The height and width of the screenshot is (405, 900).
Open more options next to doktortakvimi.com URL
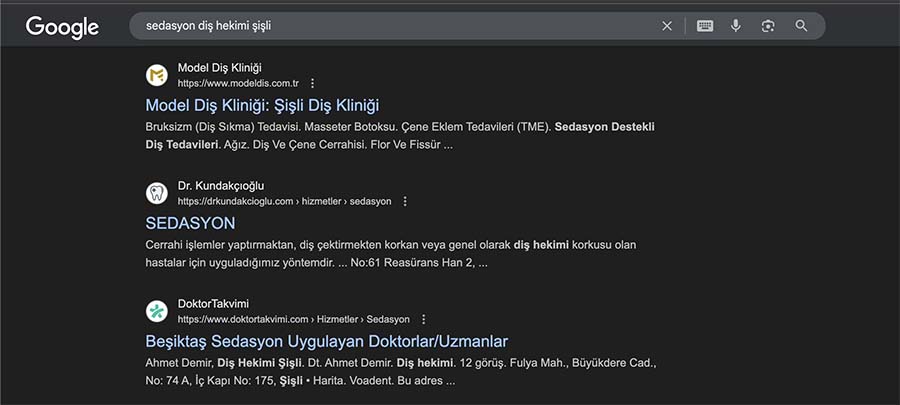tap(424, 319)
